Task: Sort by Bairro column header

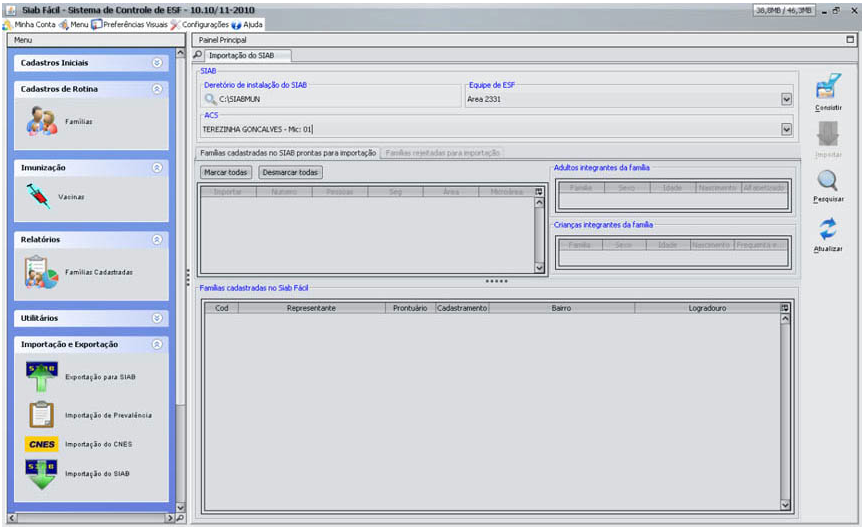Action: tap(561, 308)
